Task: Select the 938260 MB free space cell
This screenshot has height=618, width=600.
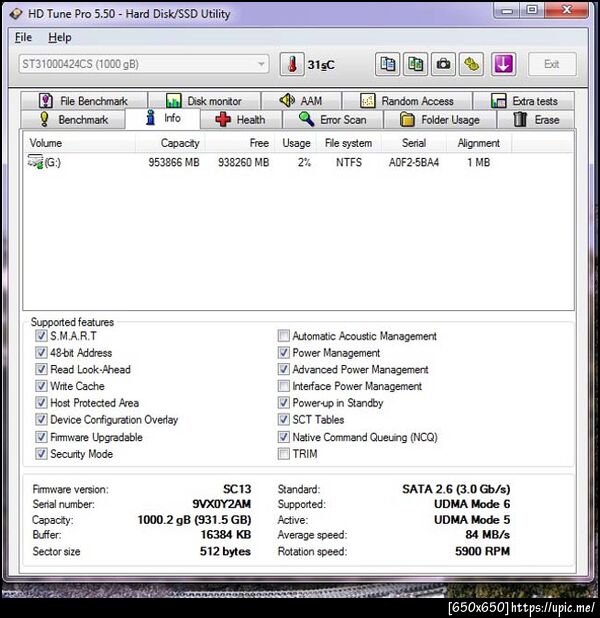Action: click(x=244, y=162)
